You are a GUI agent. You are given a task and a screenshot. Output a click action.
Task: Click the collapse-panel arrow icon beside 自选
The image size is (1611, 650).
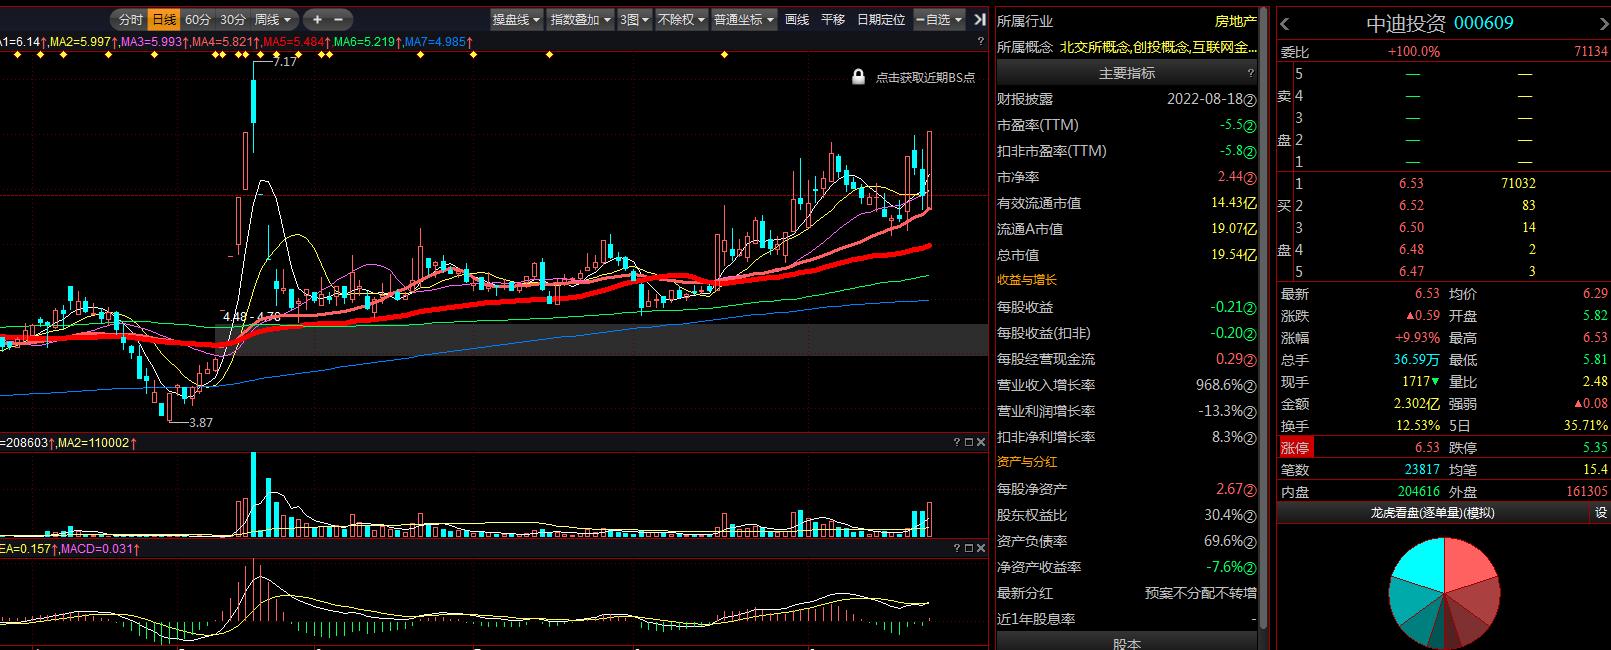pos(980,19)
